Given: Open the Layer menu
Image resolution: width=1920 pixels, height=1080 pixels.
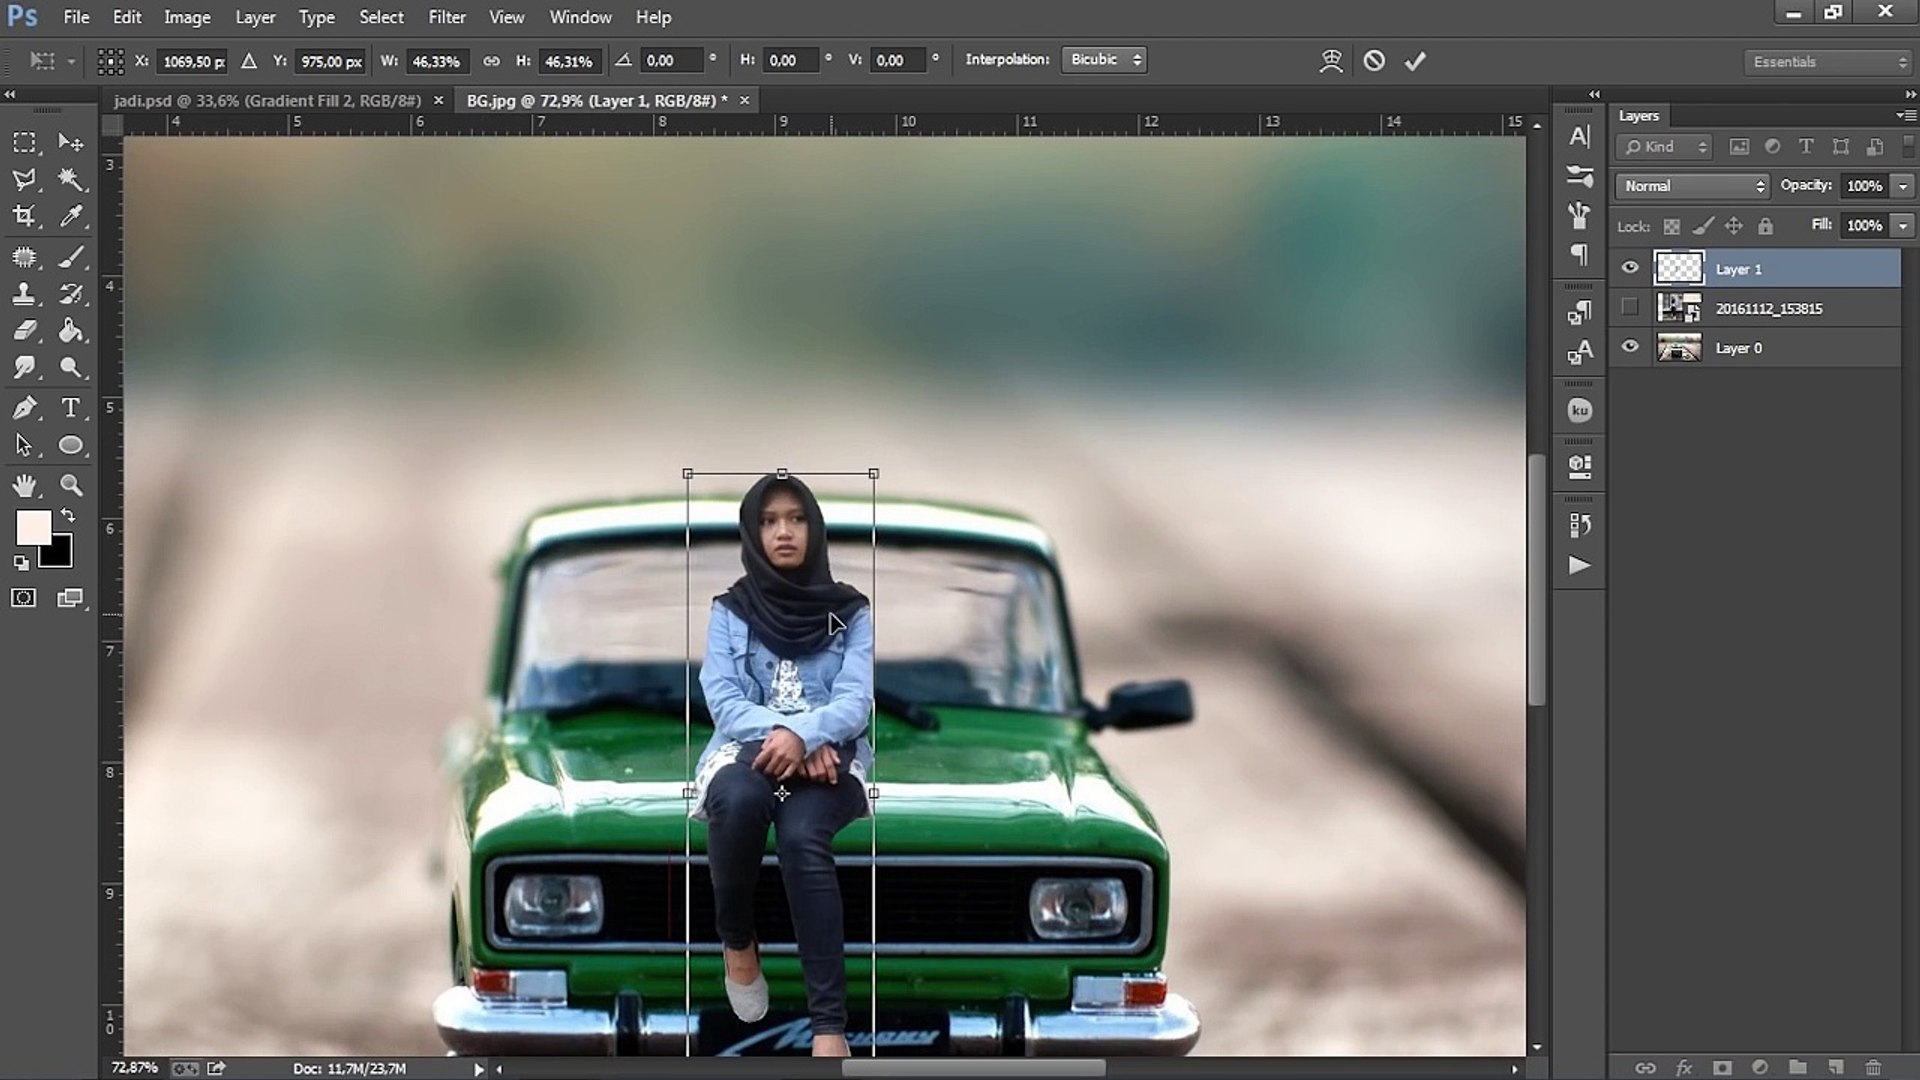Looking at the screenshot, I should pyautogui.click(x=256, y=17).
